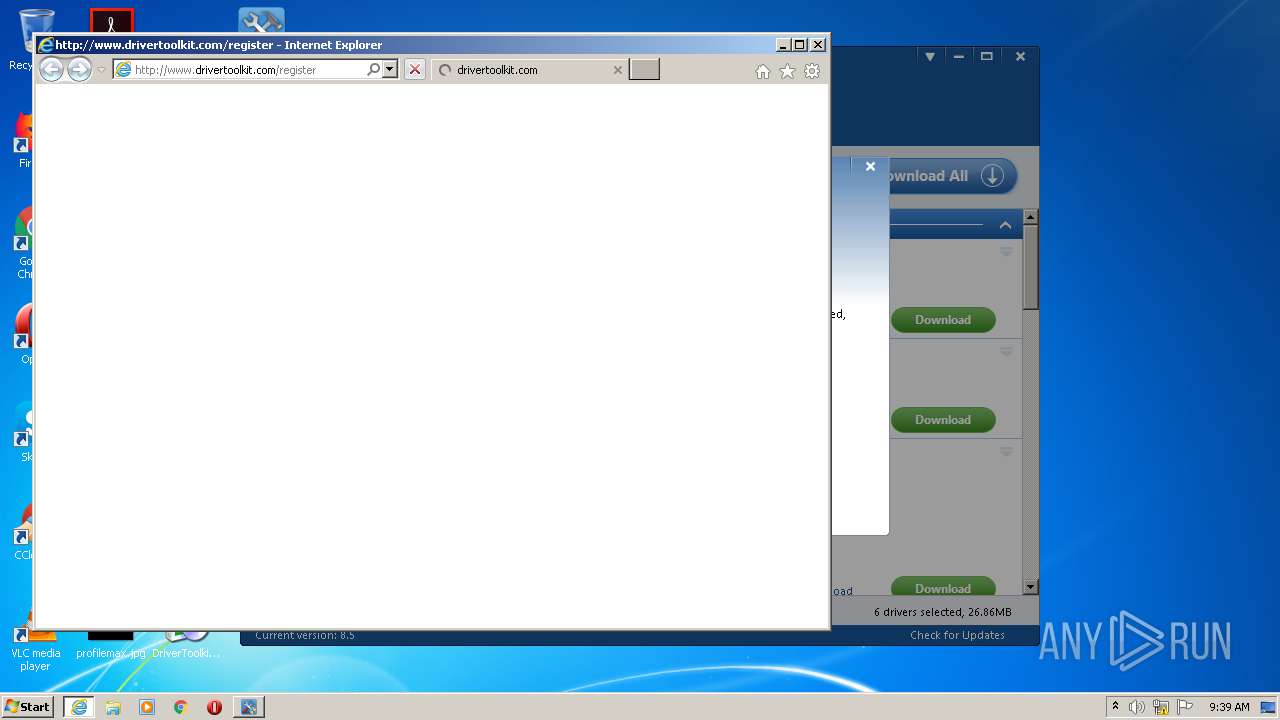Image resolution: width=1280 pixels, height=720 pixels.
Task: Open the network tray icon
Action: 1161,707
